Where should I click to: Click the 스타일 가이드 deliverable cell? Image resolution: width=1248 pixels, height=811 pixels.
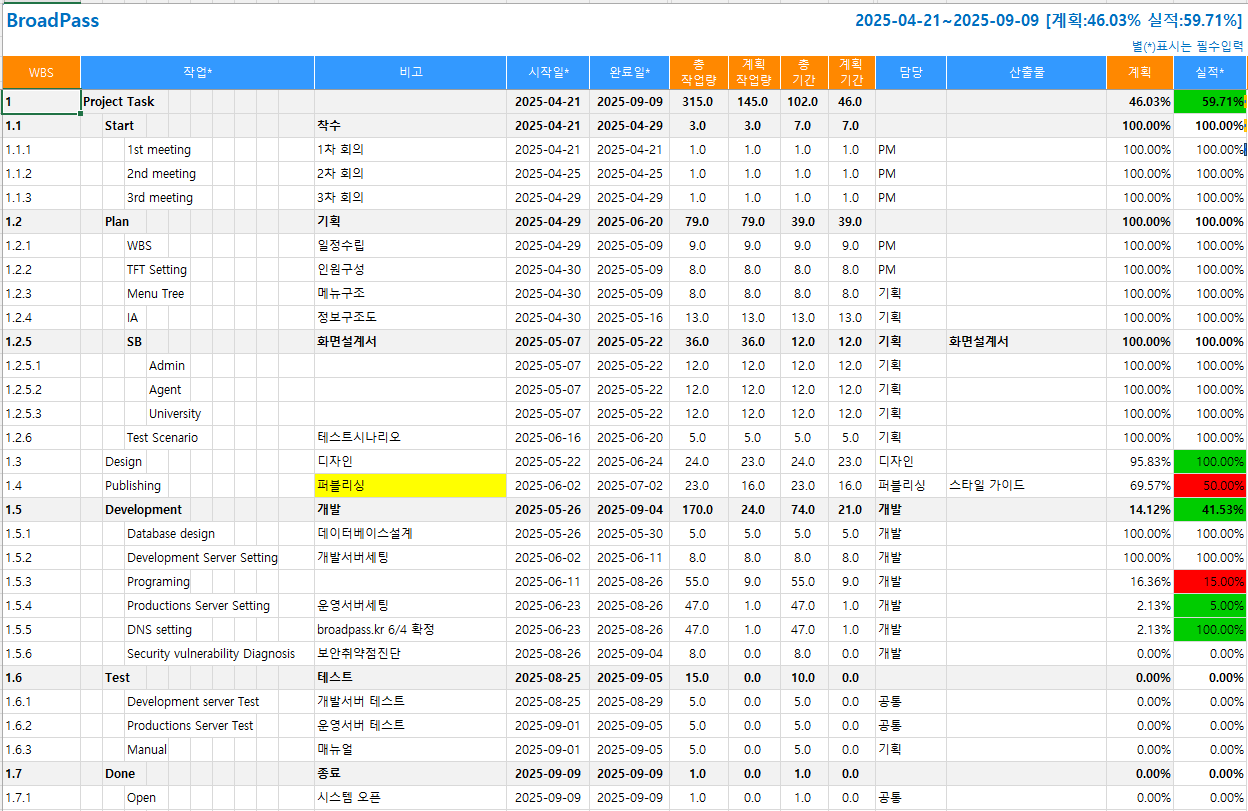pyautogui.click(x=987, y=486)
